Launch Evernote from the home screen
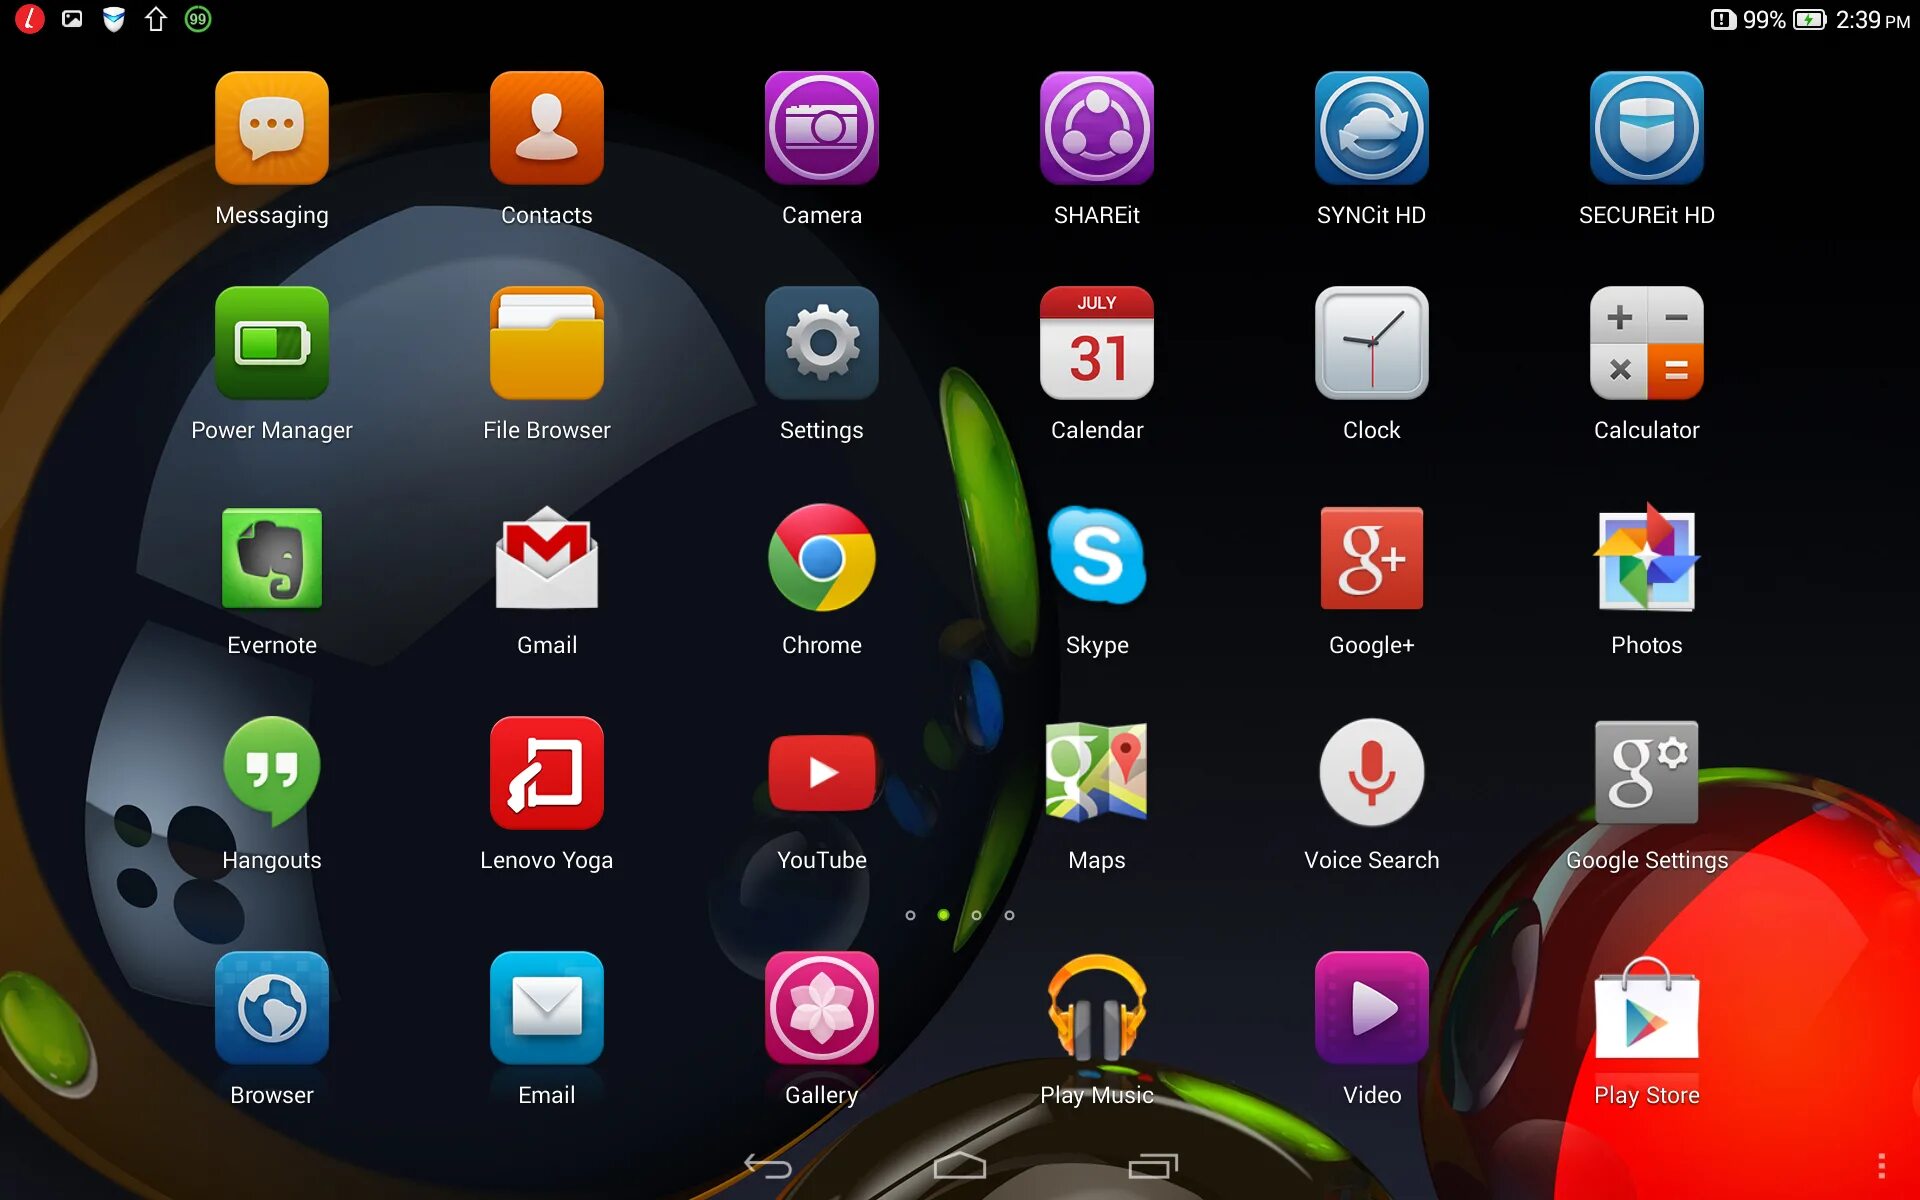Image resolution: width=1920 pixels, height=1200 pixels. 271,558
